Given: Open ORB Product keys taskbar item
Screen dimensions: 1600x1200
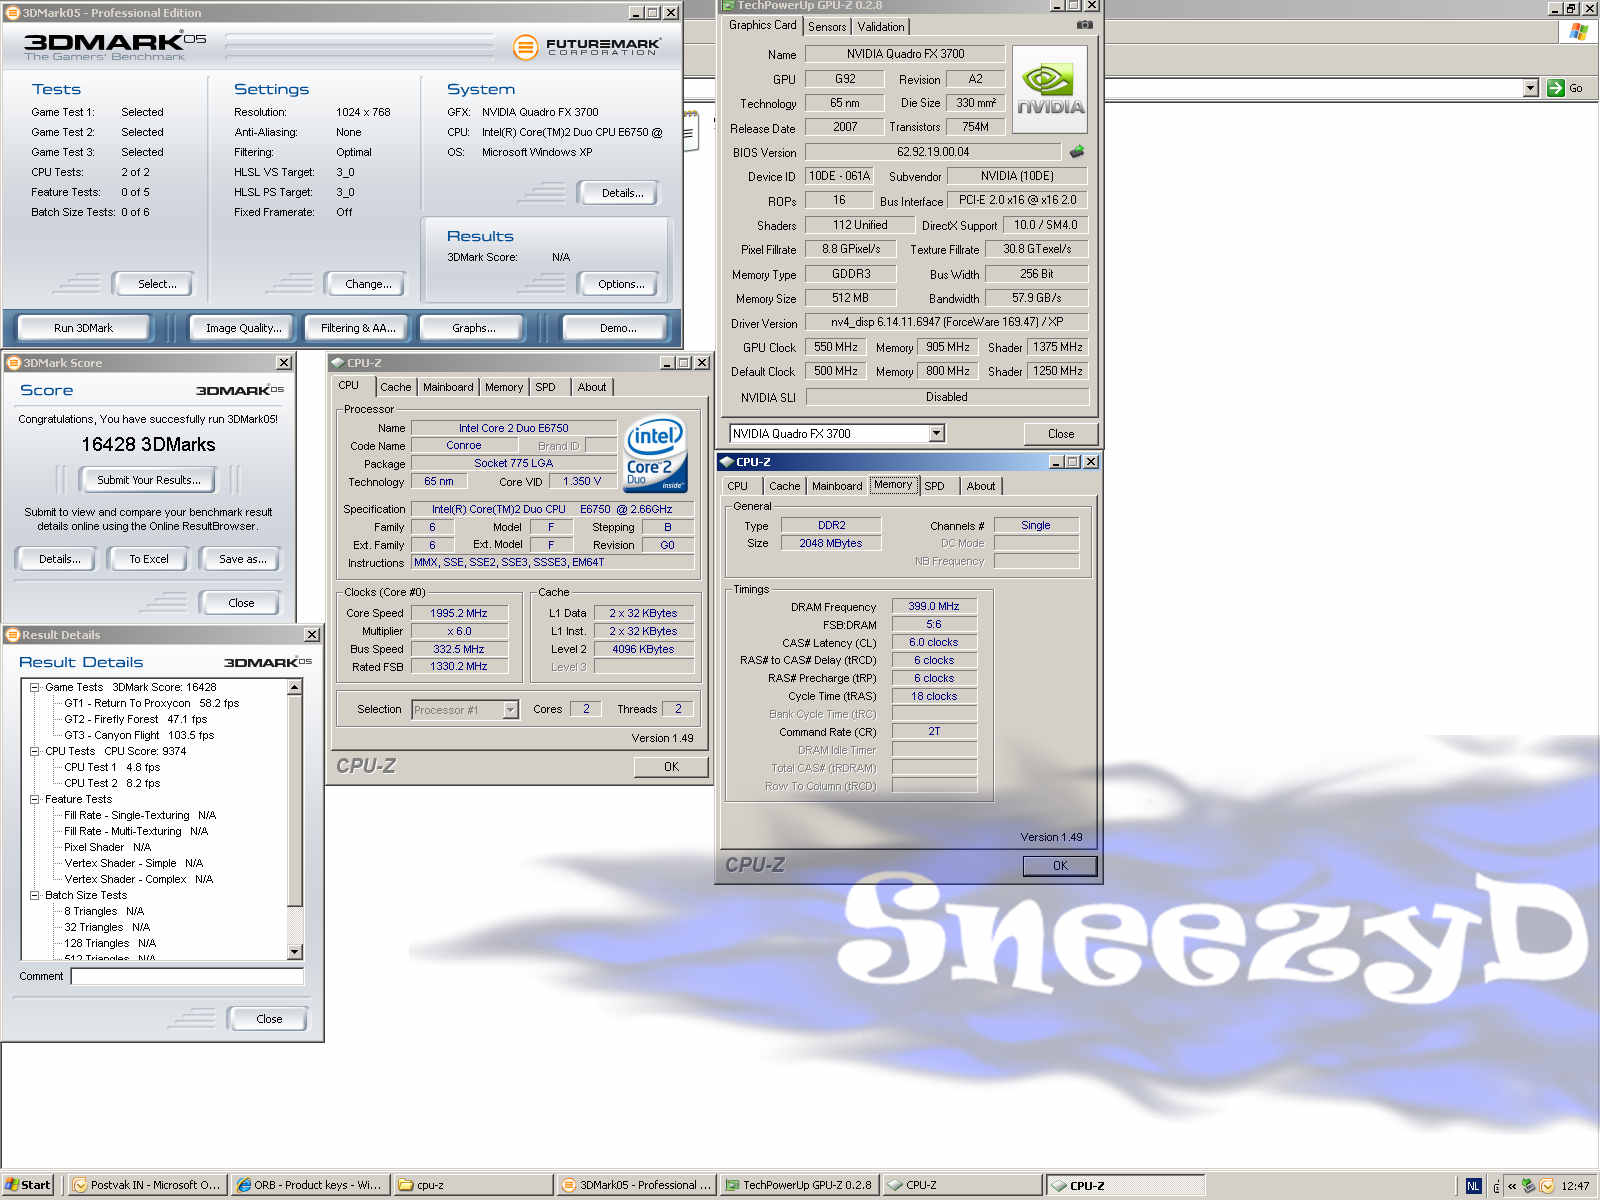Looking at the screenshot, I should 310,1185.
